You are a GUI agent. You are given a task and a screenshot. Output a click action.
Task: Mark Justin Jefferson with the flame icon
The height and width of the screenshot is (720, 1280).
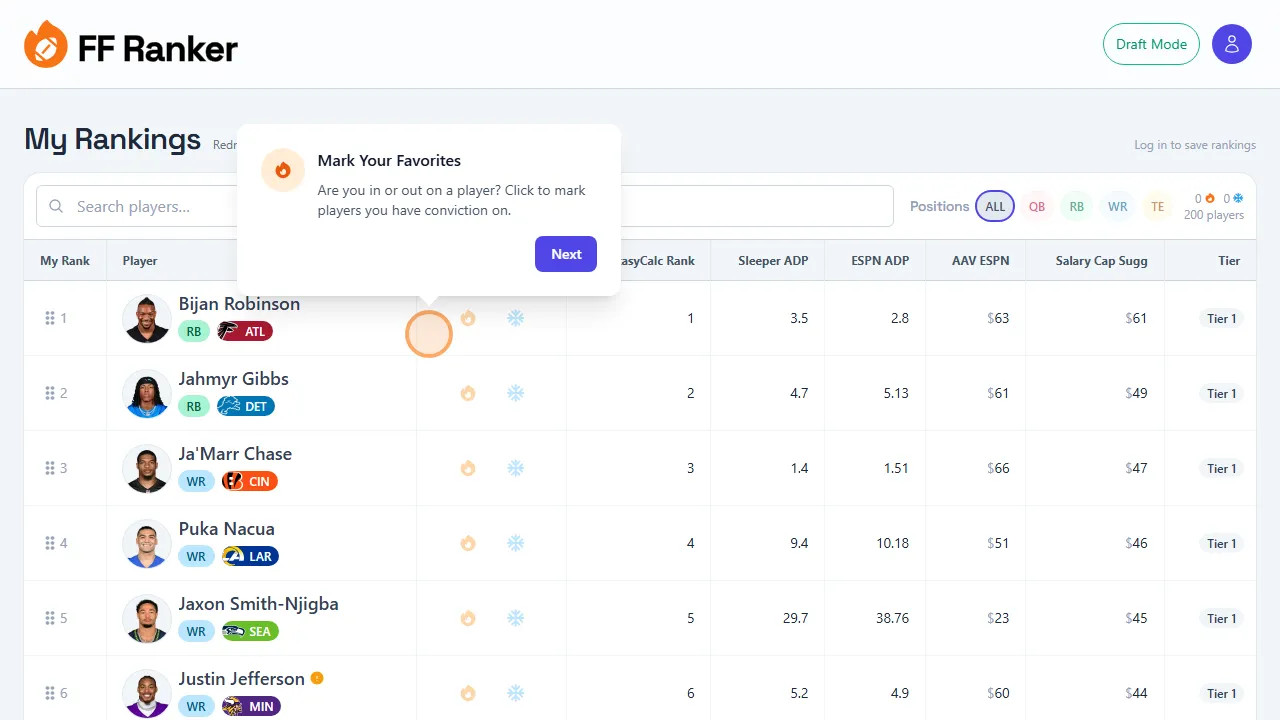coord(468,693)
